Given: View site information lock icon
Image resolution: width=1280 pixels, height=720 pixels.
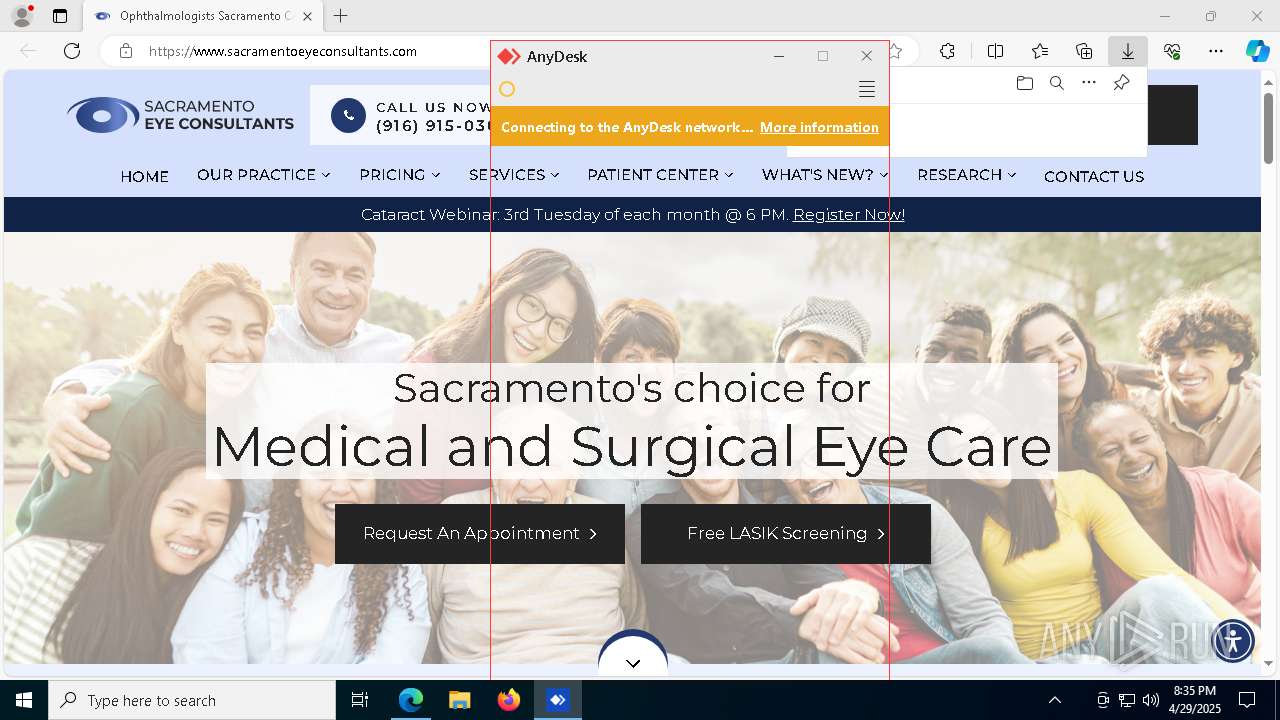Looking at the screenshot, I should (126, 51).
